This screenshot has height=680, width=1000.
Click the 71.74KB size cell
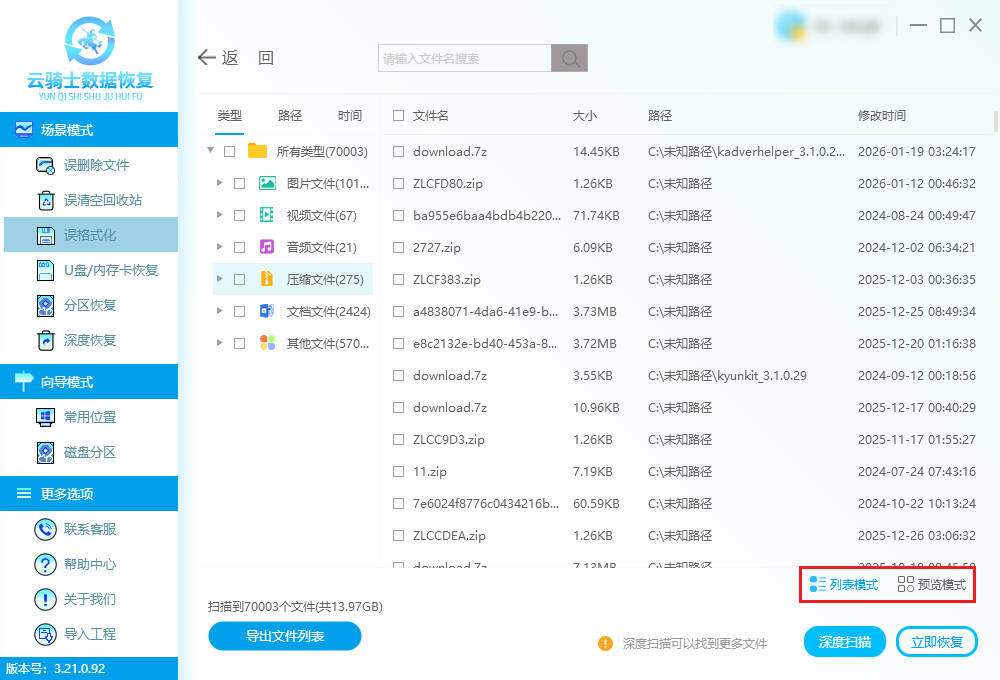pyautogui.click(x=596, y=216)
